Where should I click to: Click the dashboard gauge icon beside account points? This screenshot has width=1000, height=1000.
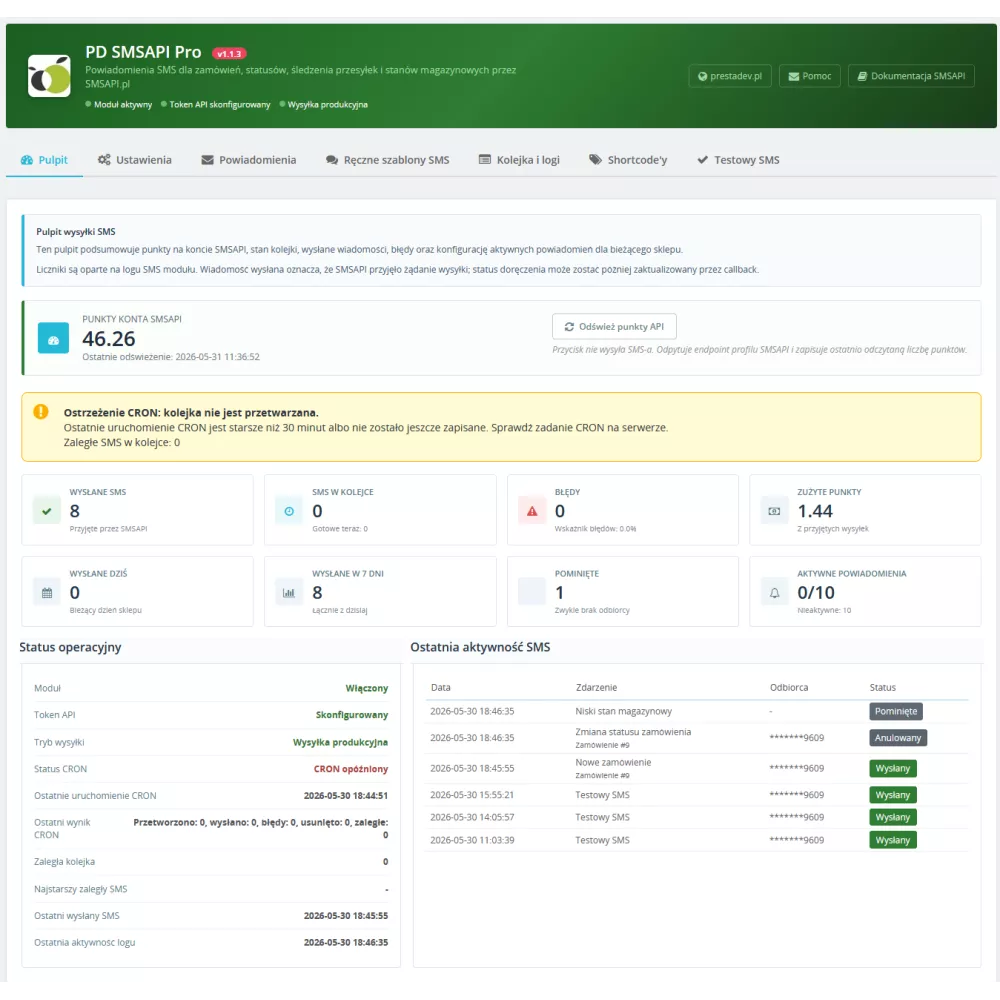(x=54, y=338)
